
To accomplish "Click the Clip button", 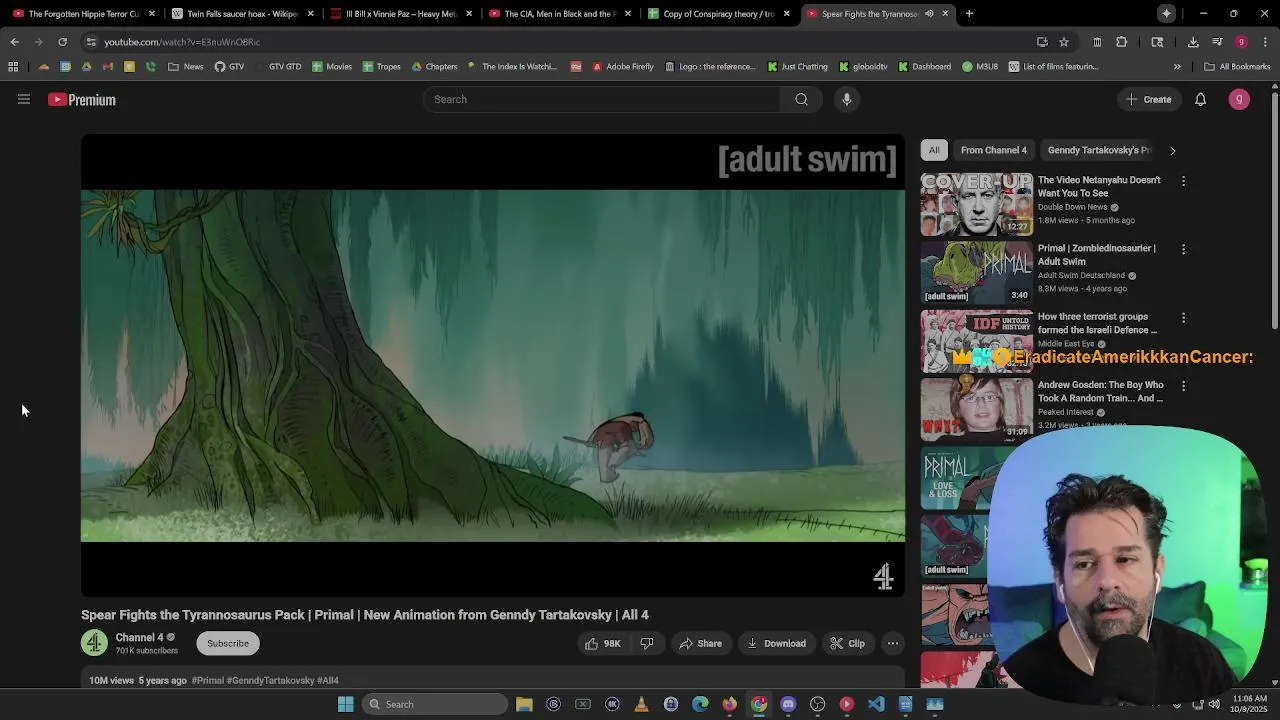I will pos(847,643).
